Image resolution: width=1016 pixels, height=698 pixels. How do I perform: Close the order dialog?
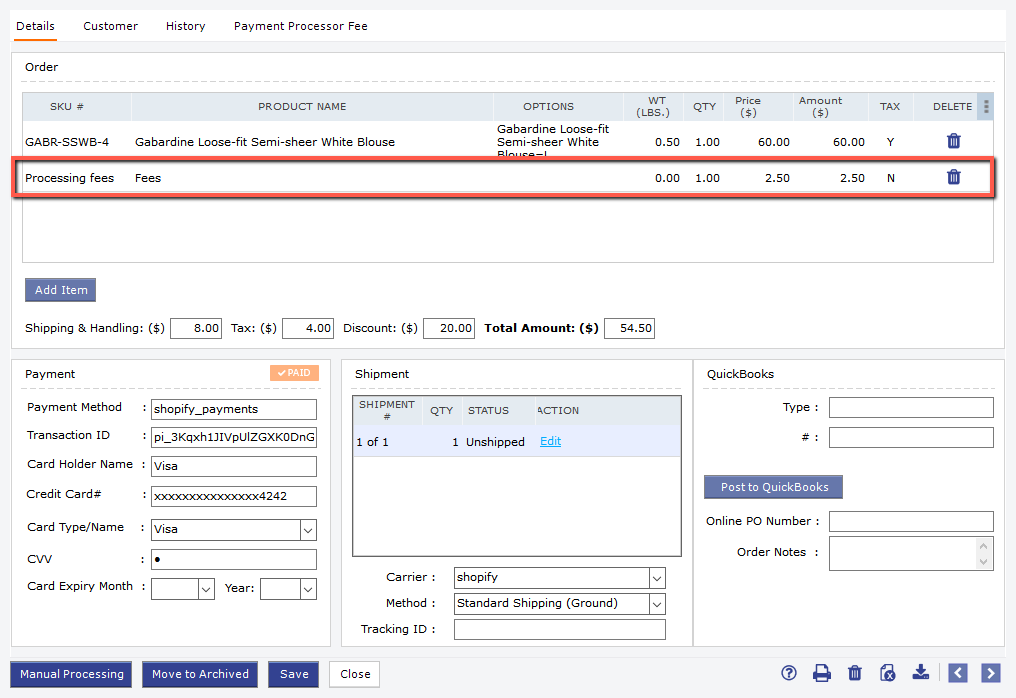coord(355,674)
